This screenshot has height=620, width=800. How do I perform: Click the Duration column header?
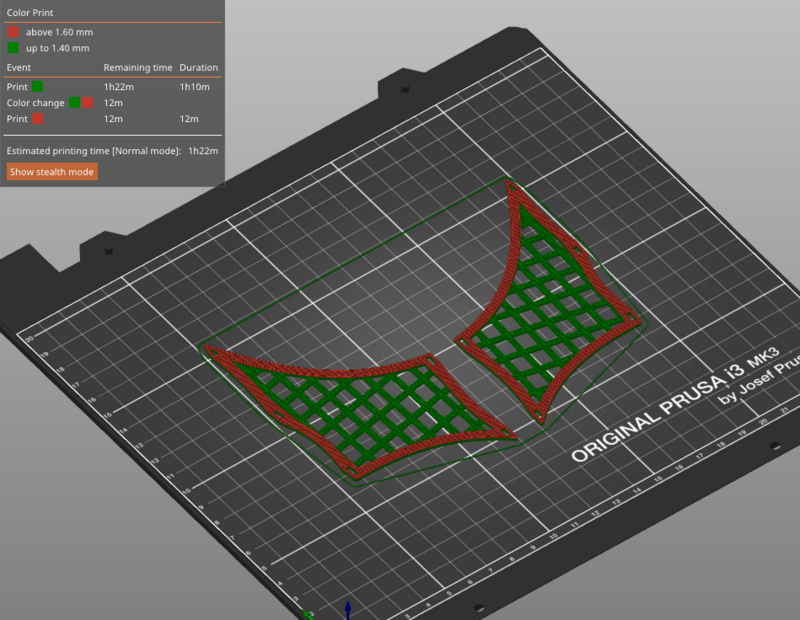[198, 68]
